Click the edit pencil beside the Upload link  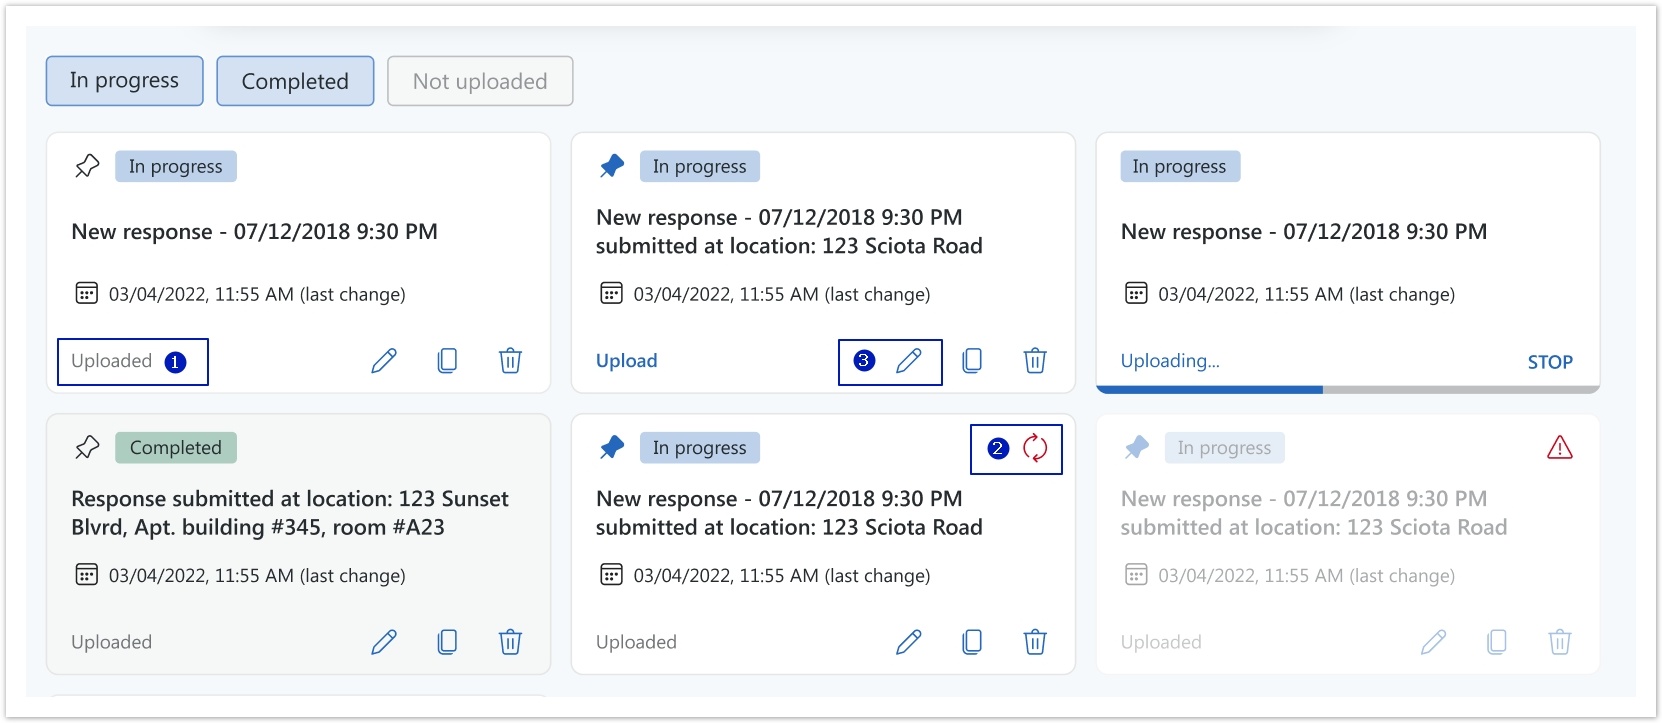coord(909,361)
